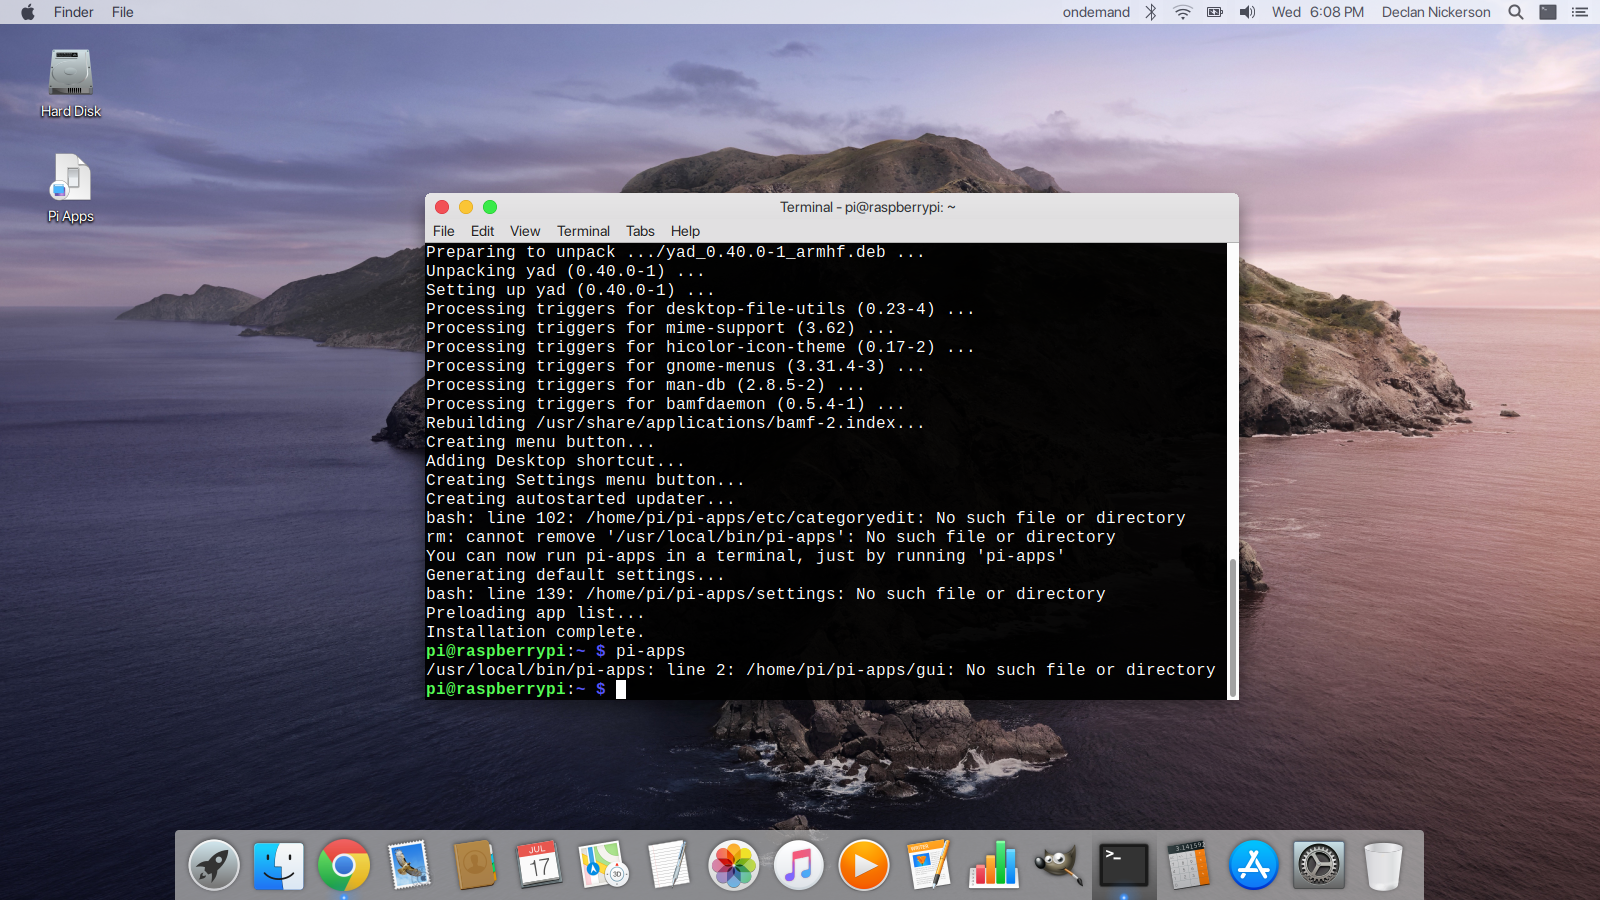Open the Bluetooth menu in the menu bar
The image size is (1600, 900).
click(x=1150, y=12)
